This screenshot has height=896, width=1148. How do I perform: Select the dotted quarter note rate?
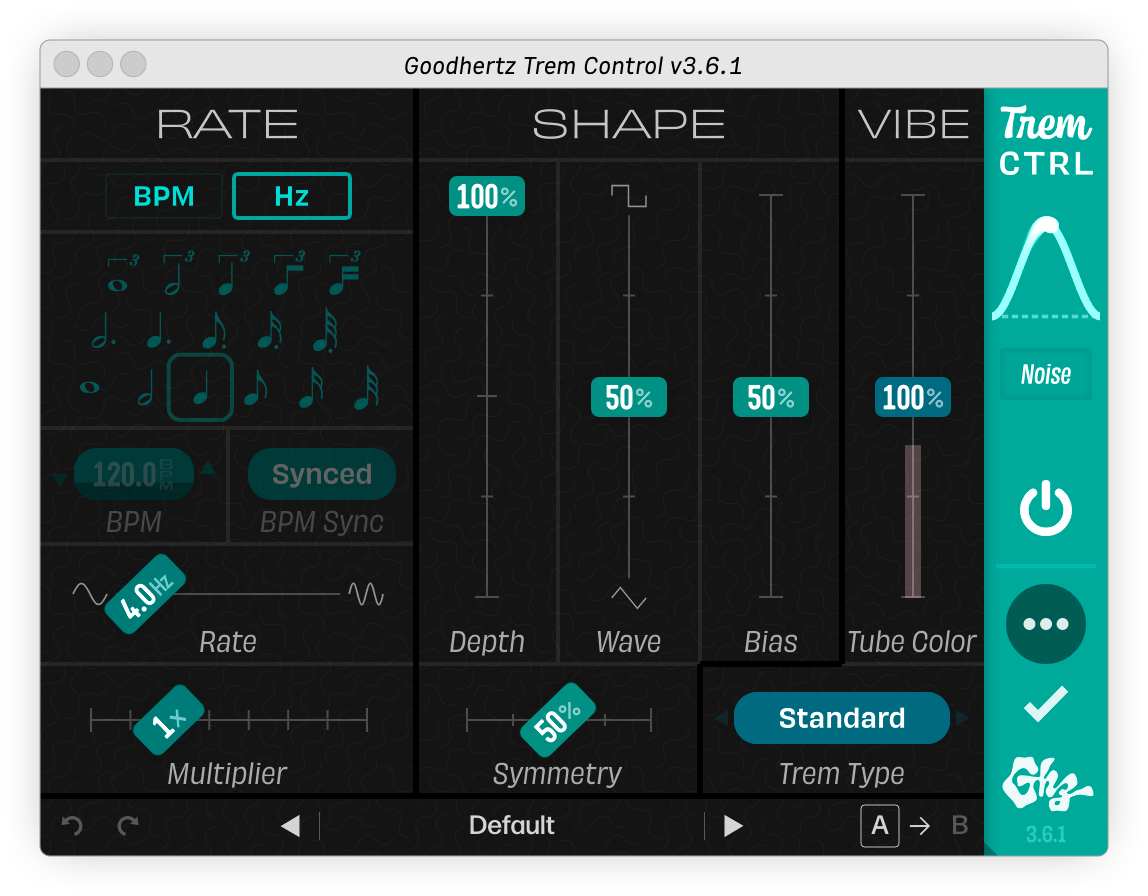[158, 330]
